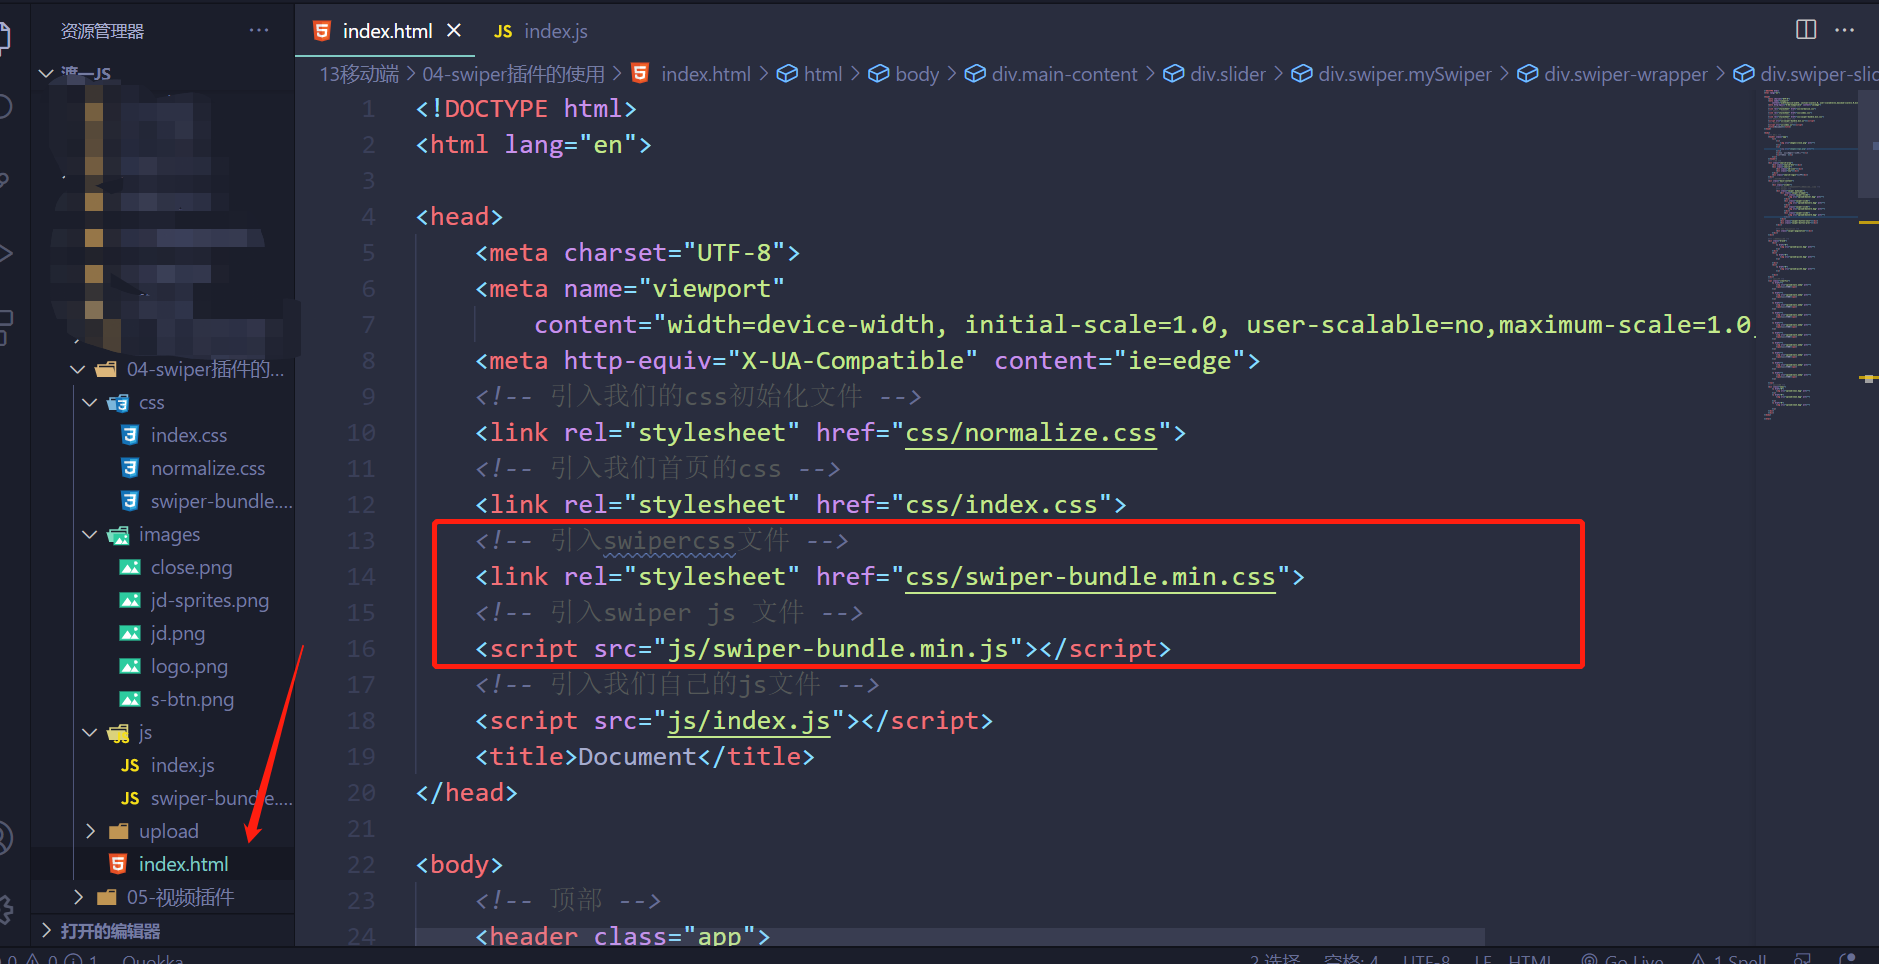This screenshot has height=964, width=1879.
Task: Click line number 14 in the gutter
Action: (x=361, y=577)
